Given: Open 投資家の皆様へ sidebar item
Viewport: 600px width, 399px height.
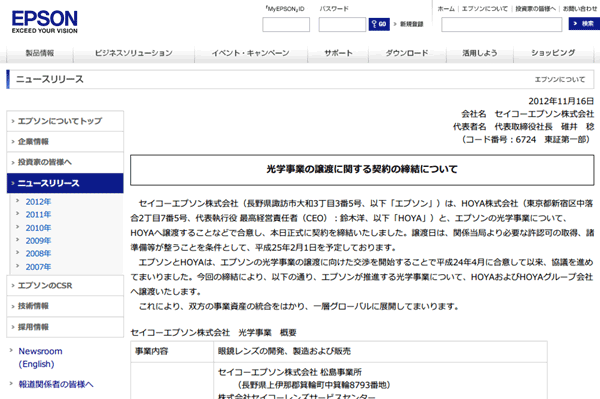Looking at the screenshot, I should (x=65, y=162).
